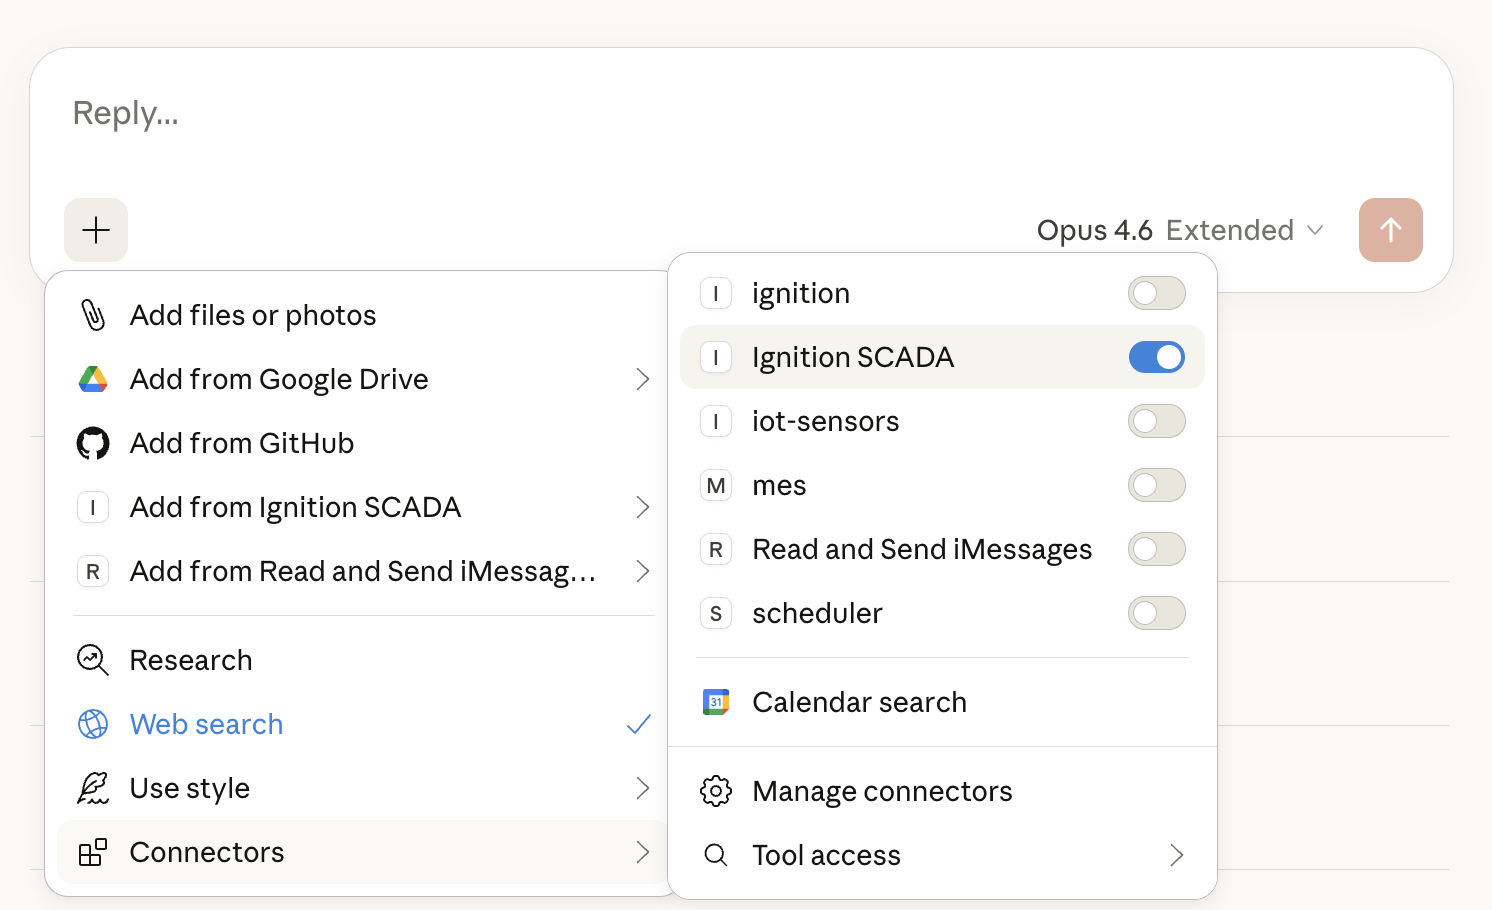The height and width of the screenshot is (910, 1492).
Task: Choose Add from Read and Send iMessages
Action: tap(360, 571)
